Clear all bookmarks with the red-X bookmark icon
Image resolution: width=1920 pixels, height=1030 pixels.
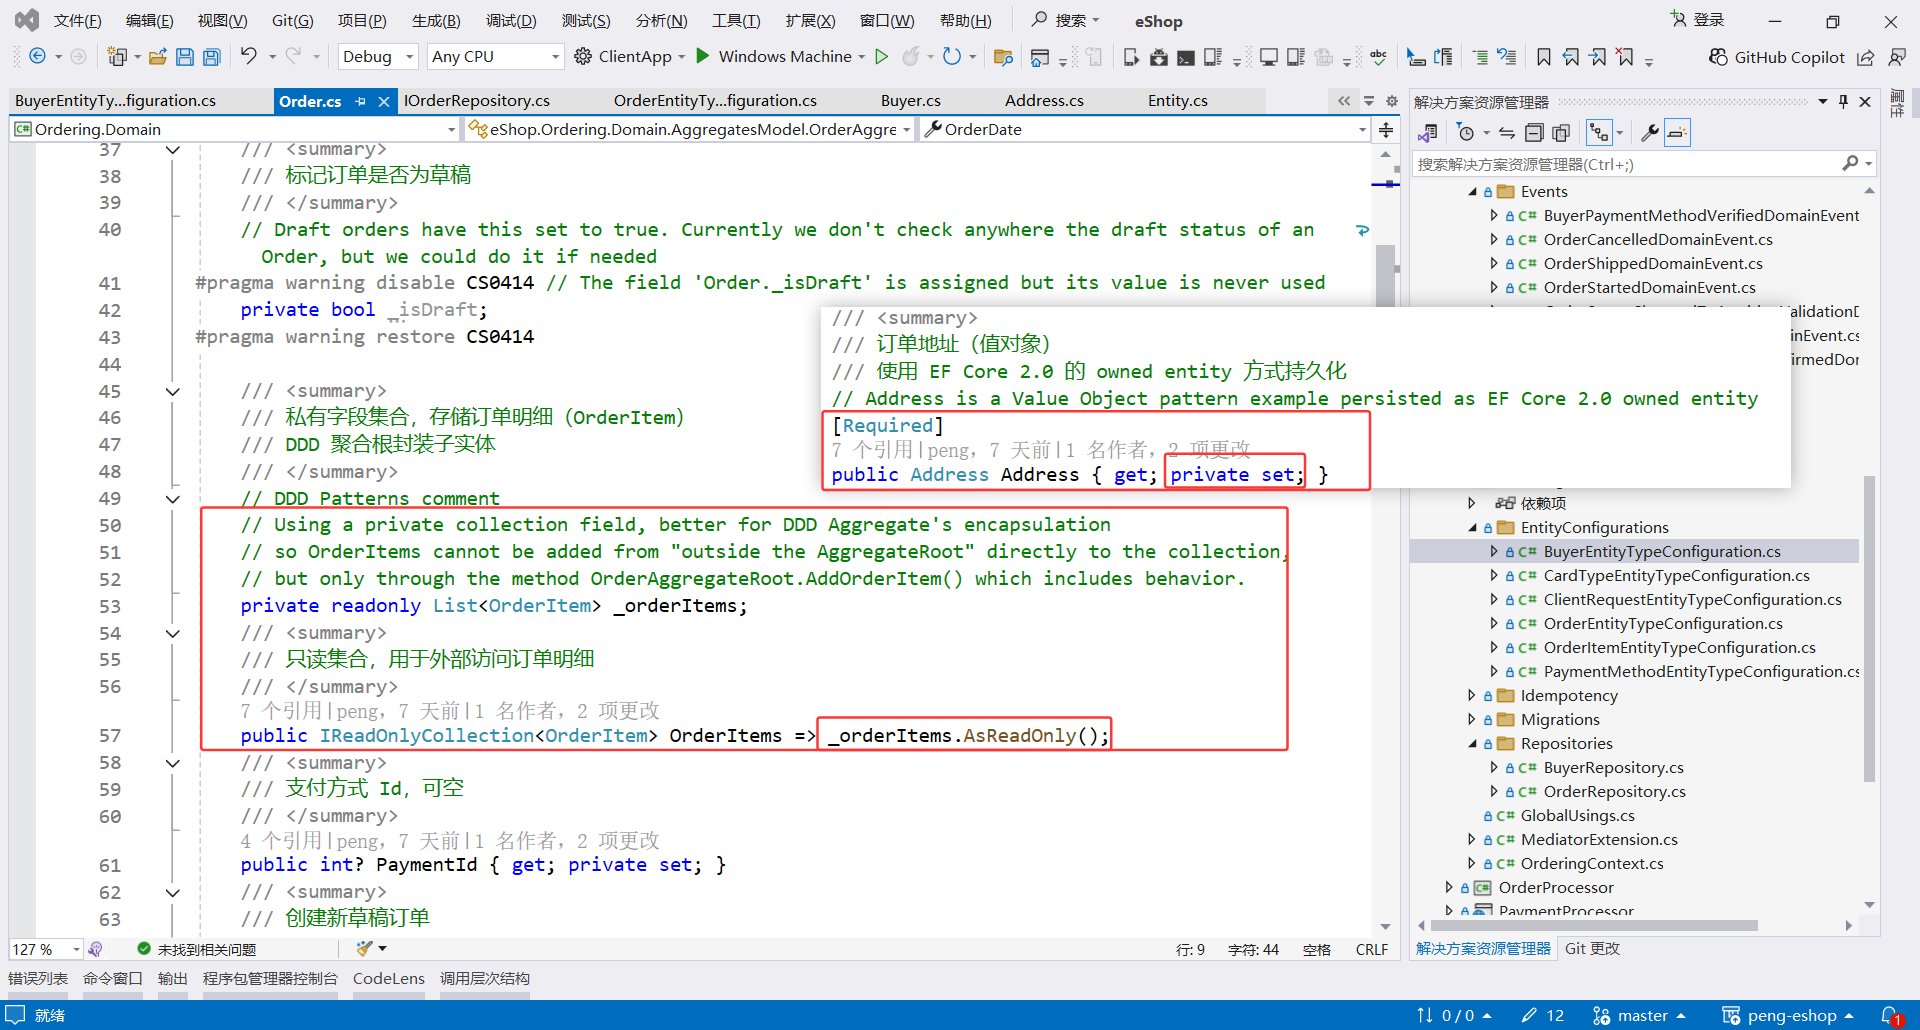click(1625, 57)
